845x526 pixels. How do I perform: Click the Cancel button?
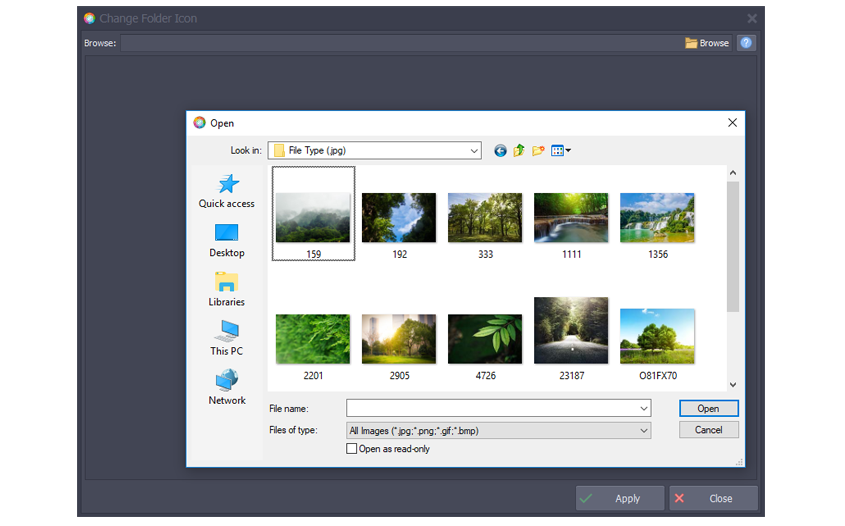pos(708,430)
